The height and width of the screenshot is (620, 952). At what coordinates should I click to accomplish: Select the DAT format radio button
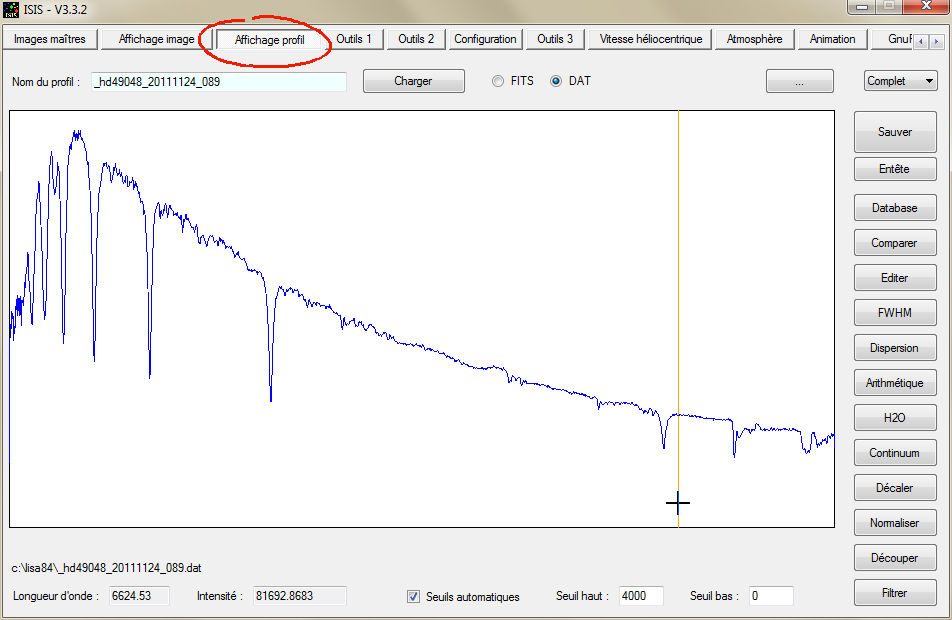point(556,81)
